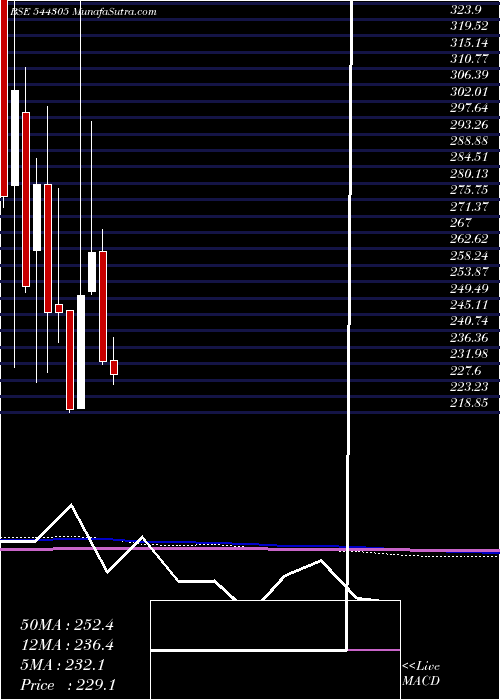Click the 249.49 price axis label

(x=469, y=288)
